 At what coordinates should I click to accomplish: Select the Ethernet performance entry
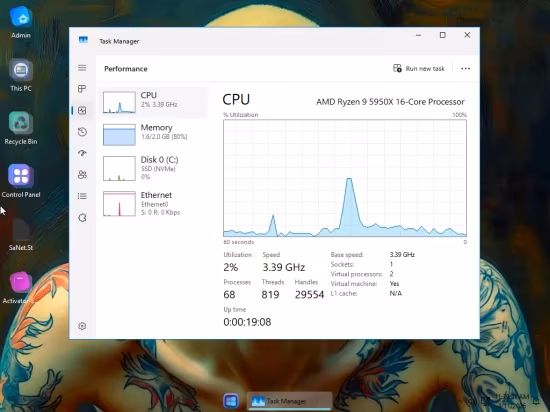[154, 203]
